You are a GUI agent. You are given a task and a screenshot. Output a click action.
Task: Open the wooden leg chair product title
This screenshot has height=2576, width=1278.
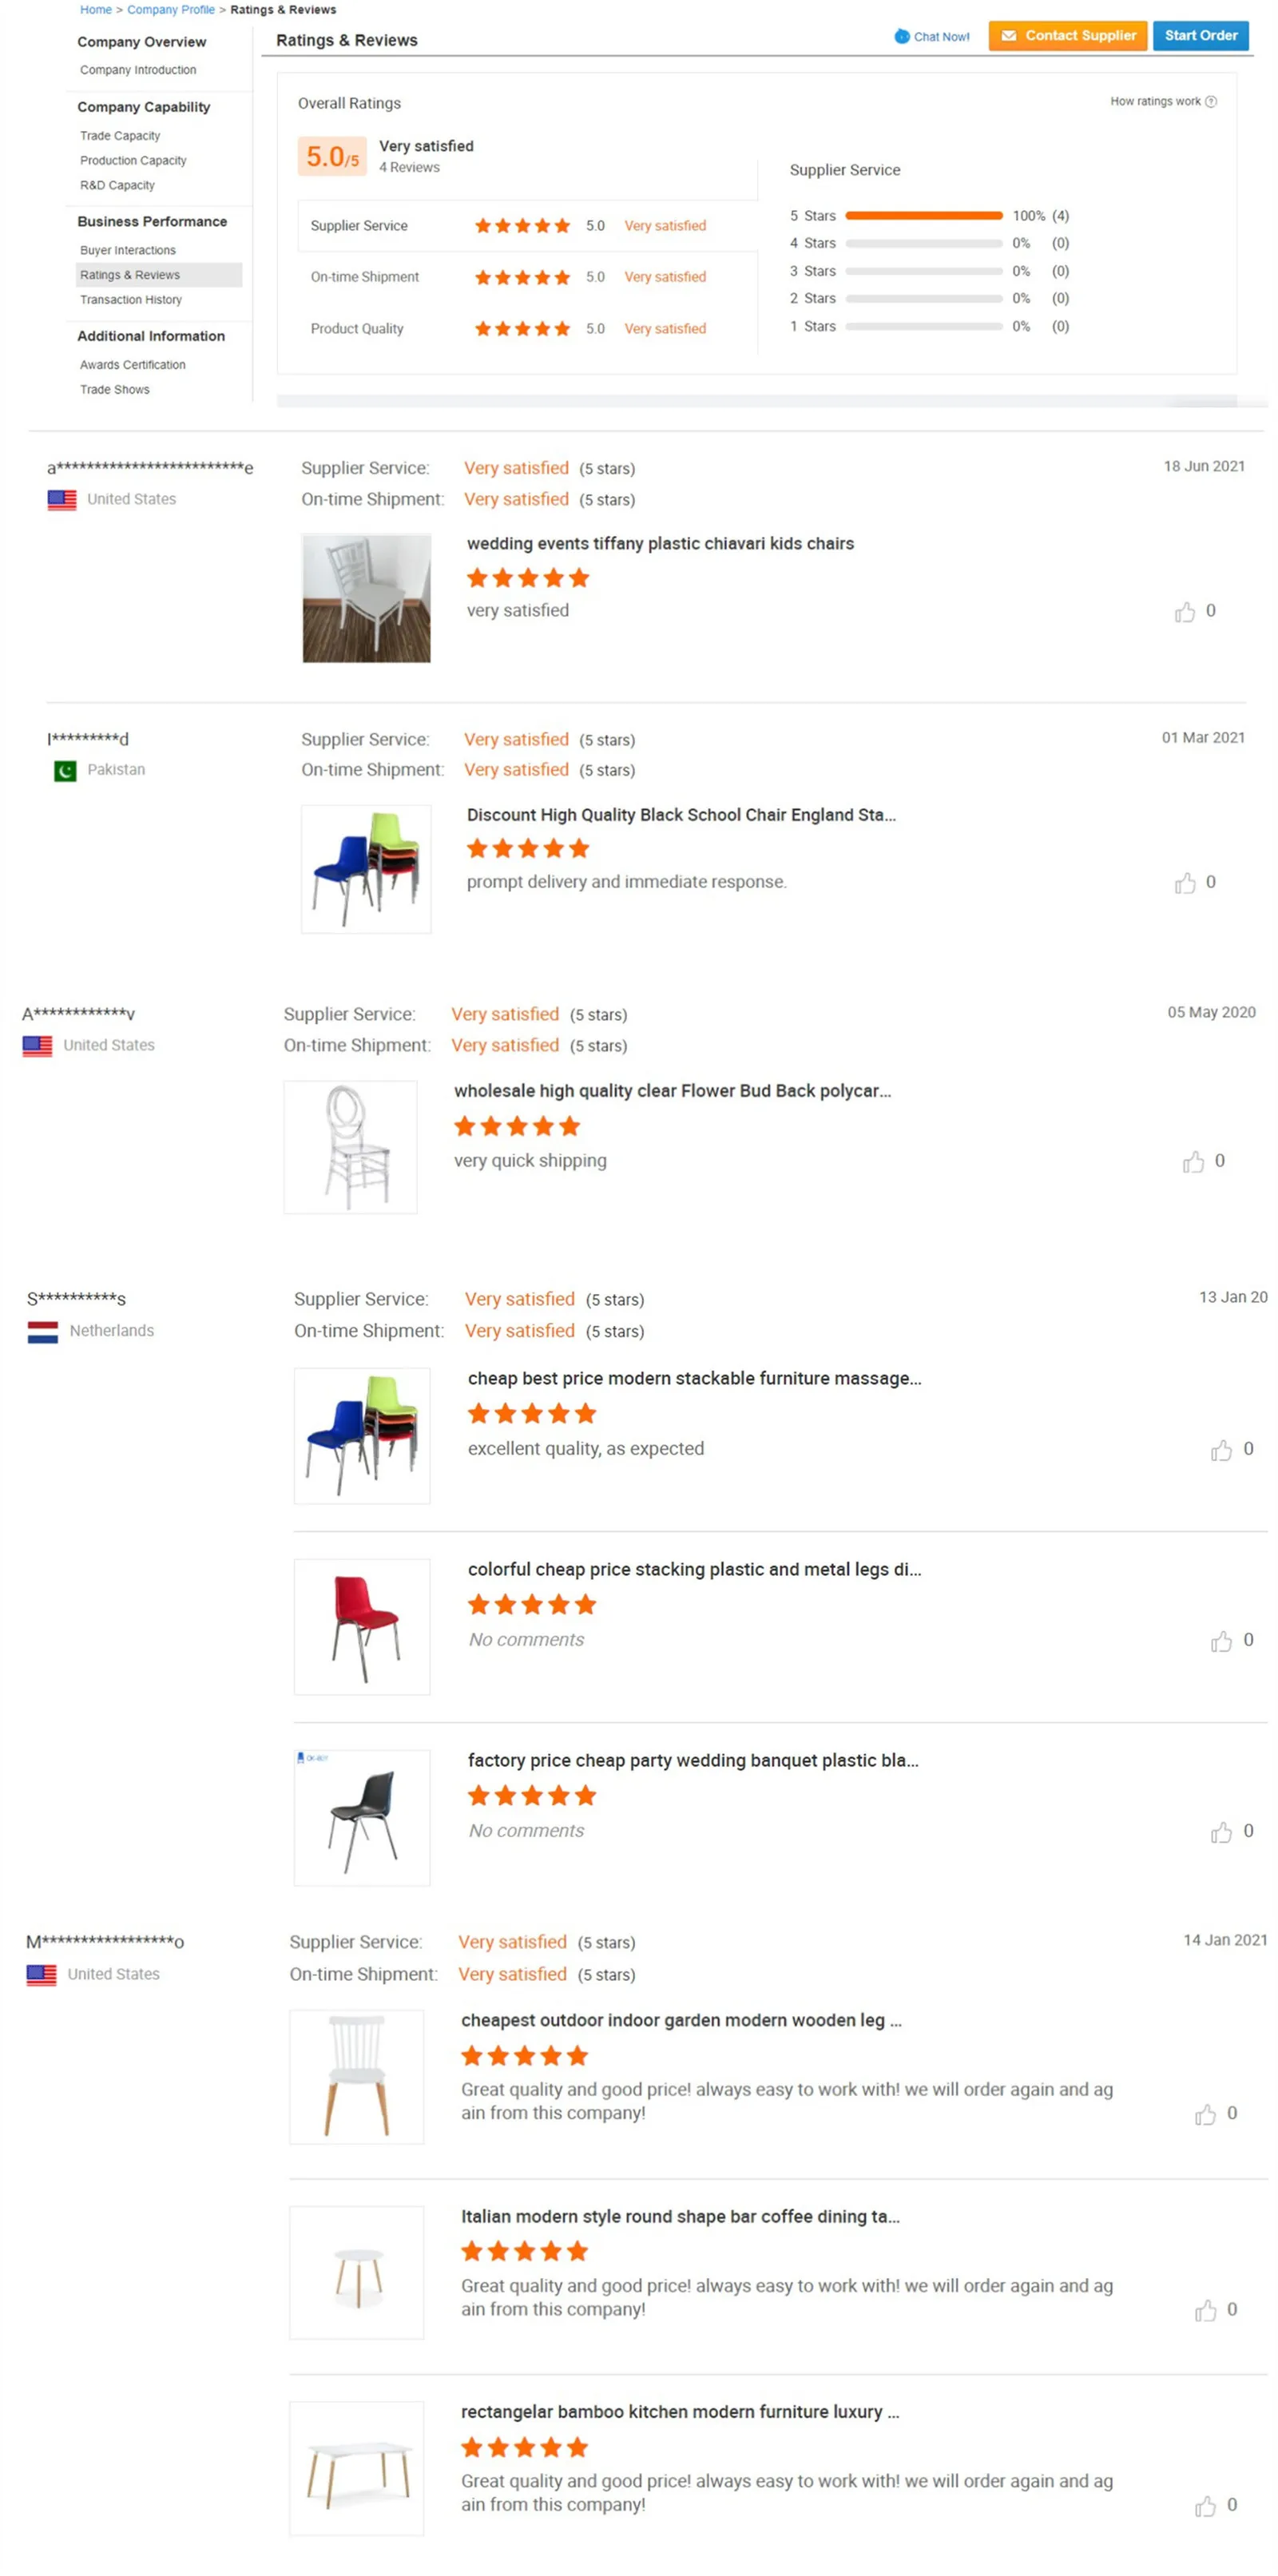pyautogui.click(x=680, y=2020)
